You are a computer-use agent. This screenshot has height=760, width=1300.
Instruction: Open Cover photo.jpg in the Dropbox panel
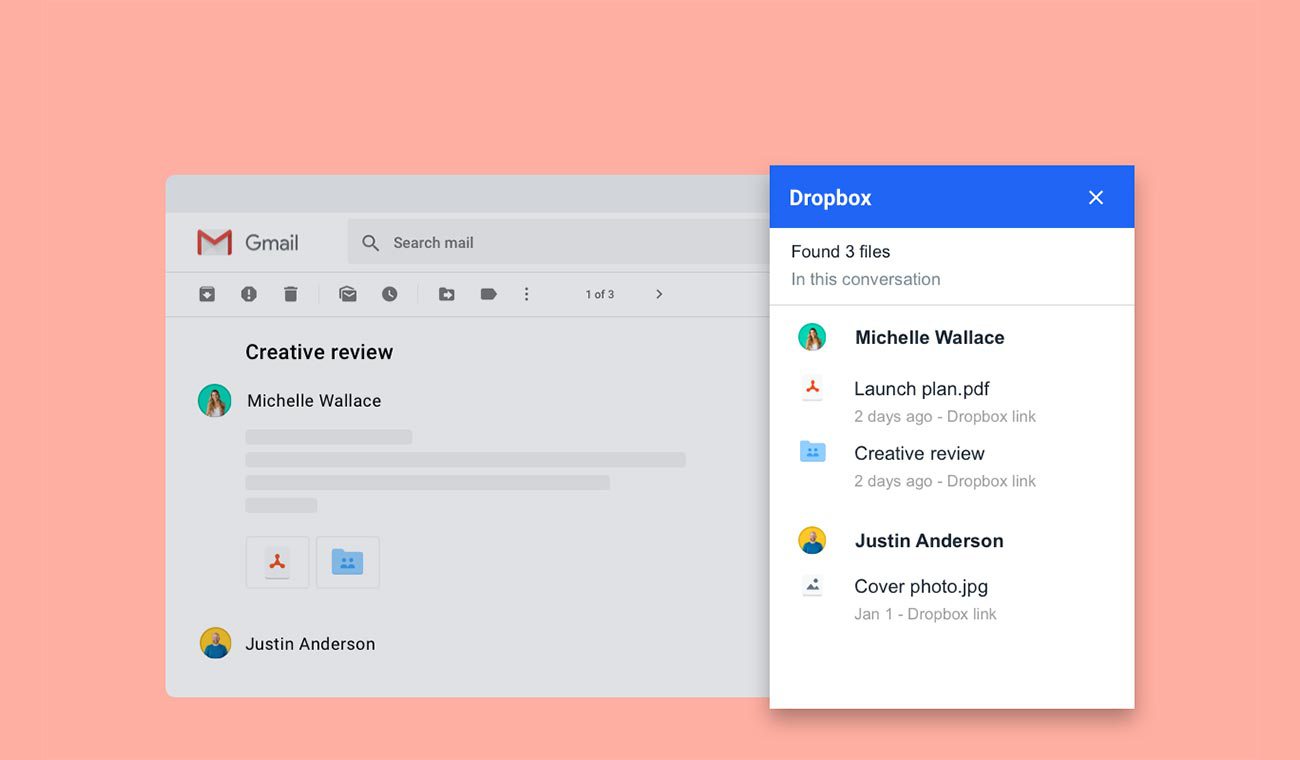click(x=920, y=587)
